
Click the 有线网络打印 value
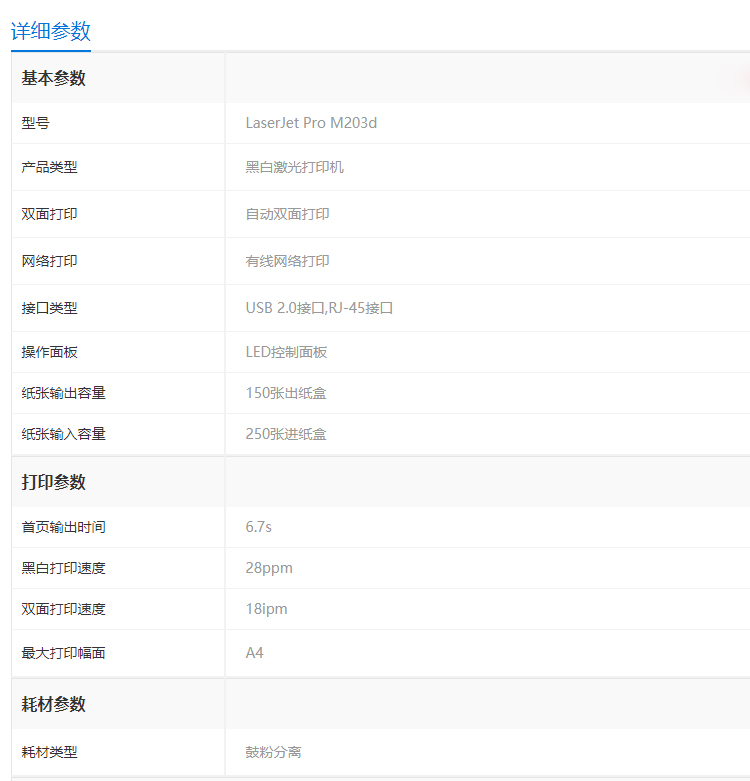tap(287, 261)
